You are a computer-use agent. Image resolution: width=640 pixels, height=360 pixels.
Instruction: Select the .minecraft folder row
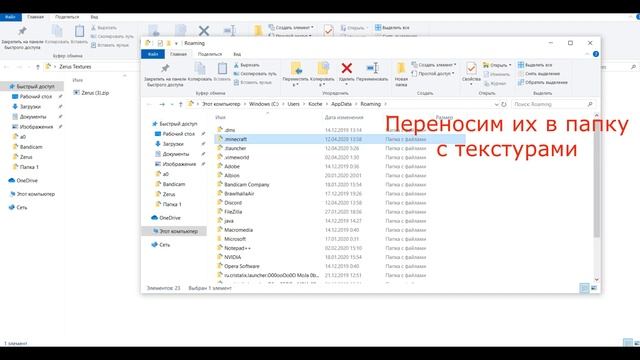340,139
